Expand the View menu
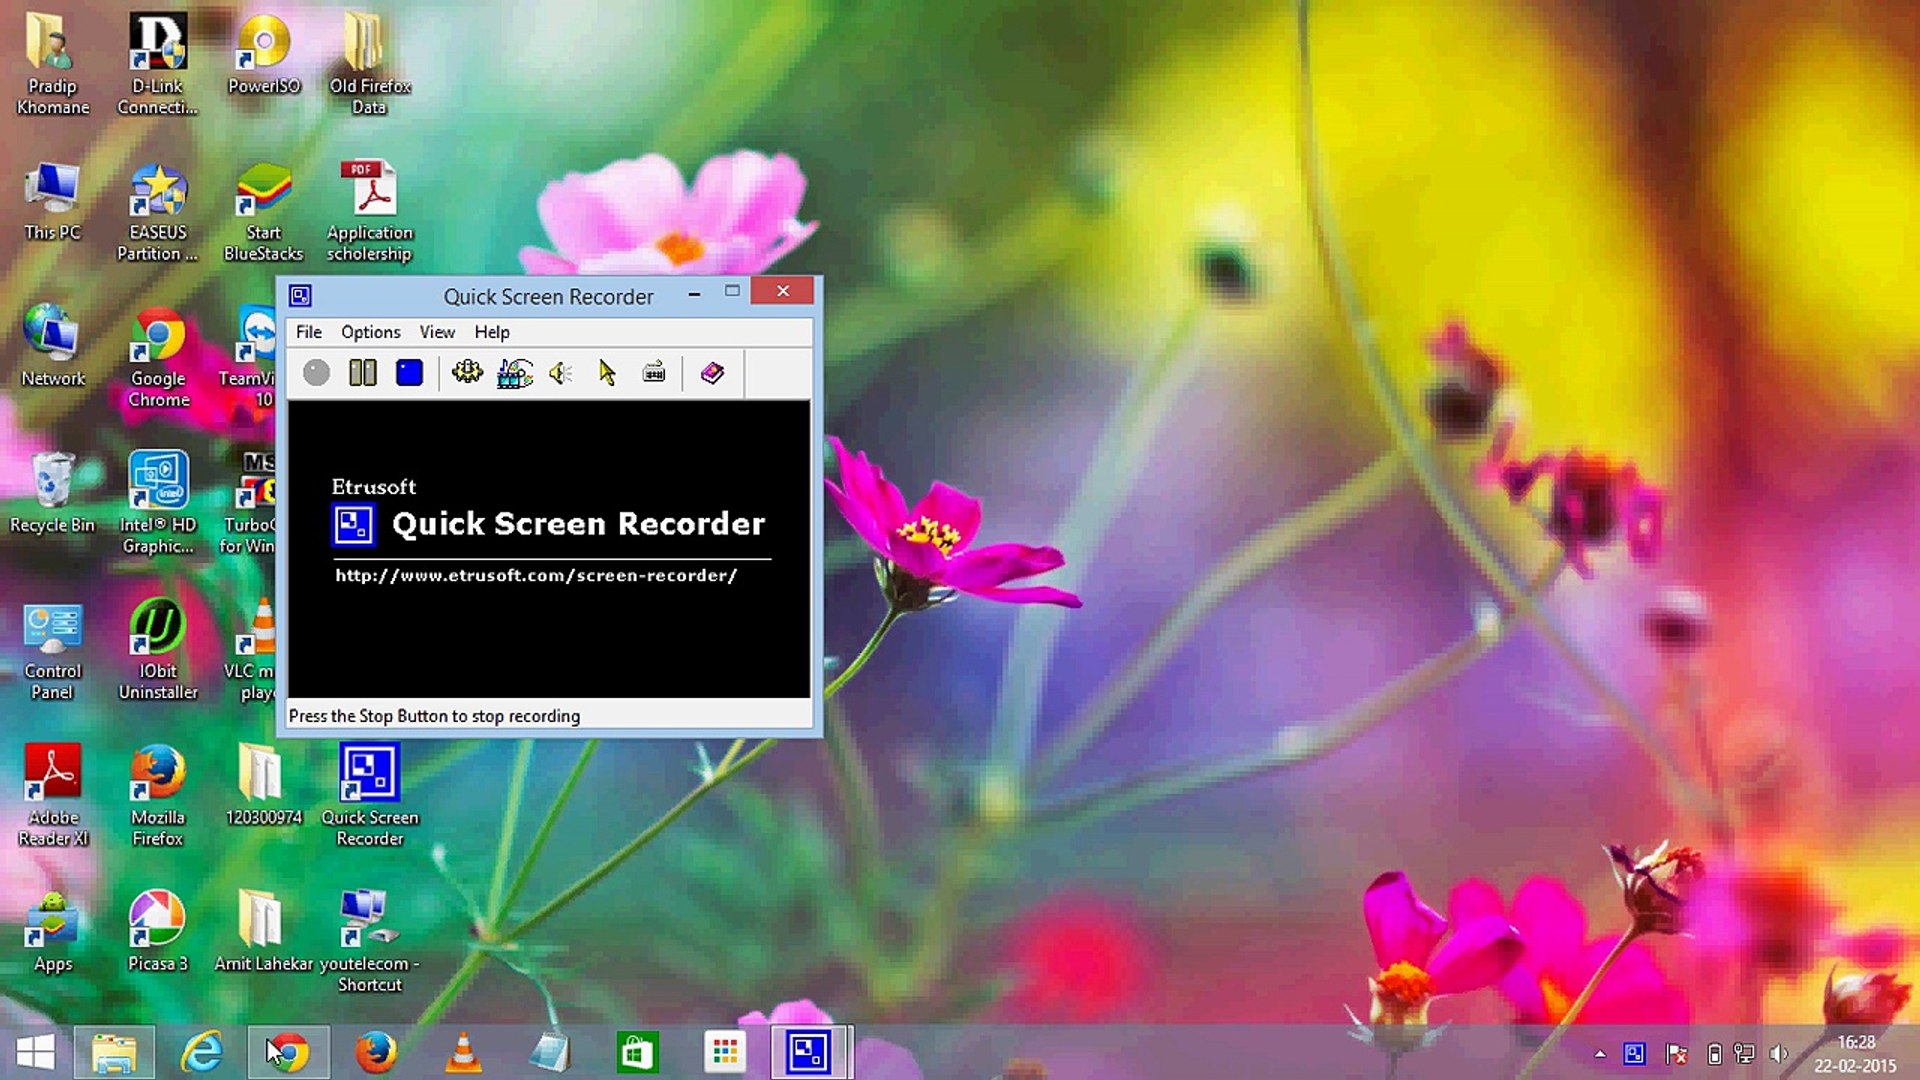The width and height of the screenshot is (1920, 1080). click(x=437, y=332)
